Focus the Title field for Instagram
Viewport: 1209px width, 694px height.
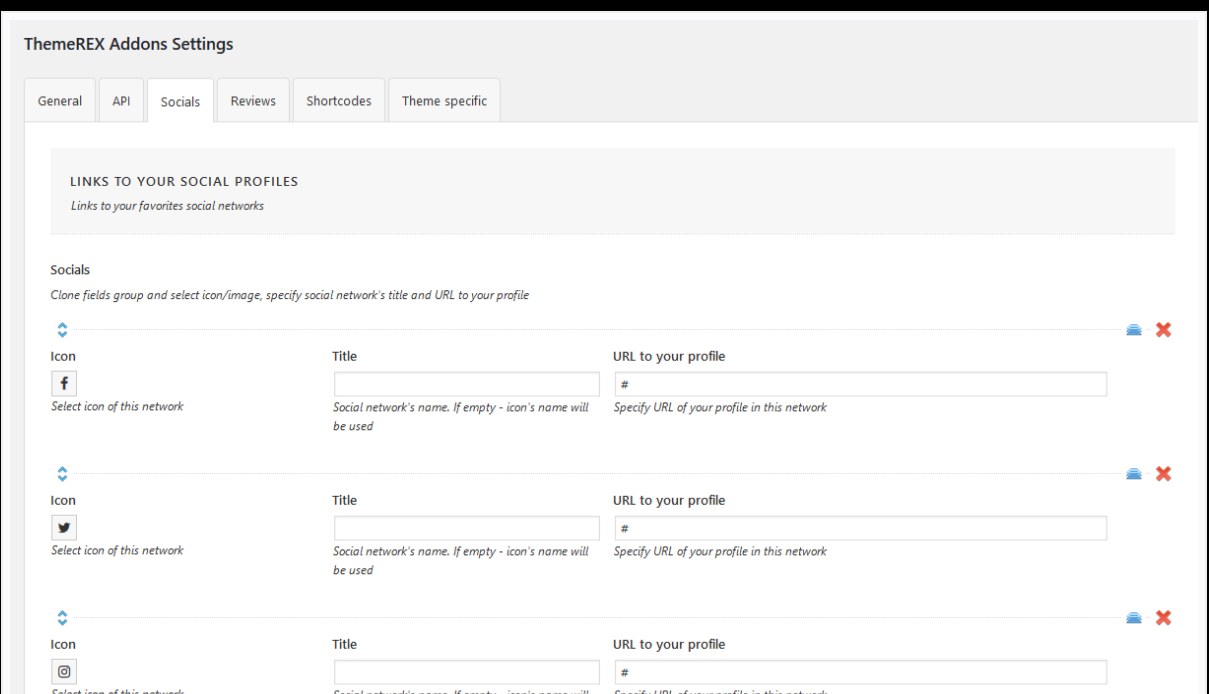466,672
